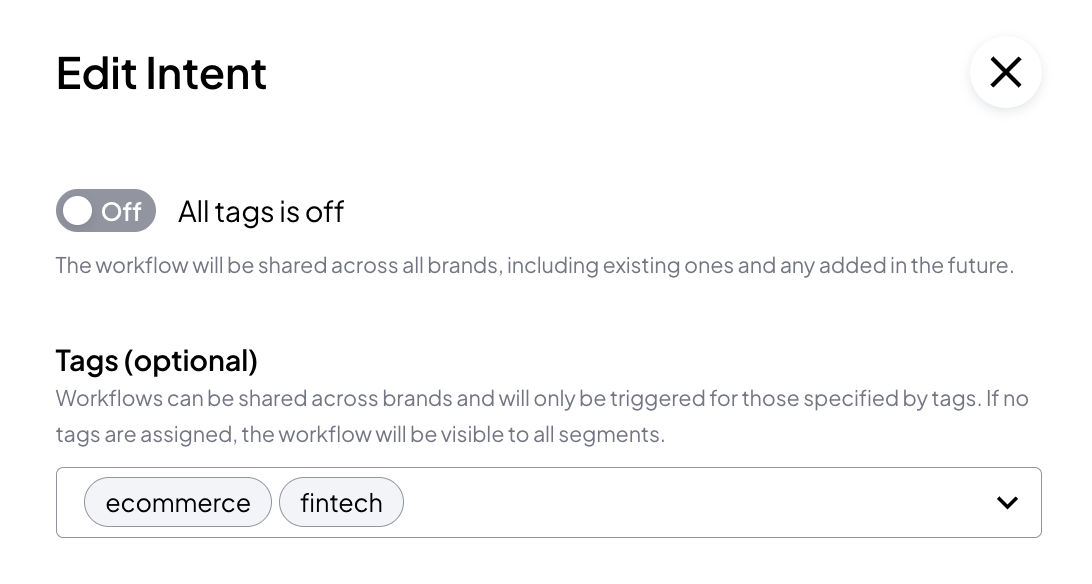Close the Edit Intent dialog
1092x584 pixels.
pos(1006,72)
